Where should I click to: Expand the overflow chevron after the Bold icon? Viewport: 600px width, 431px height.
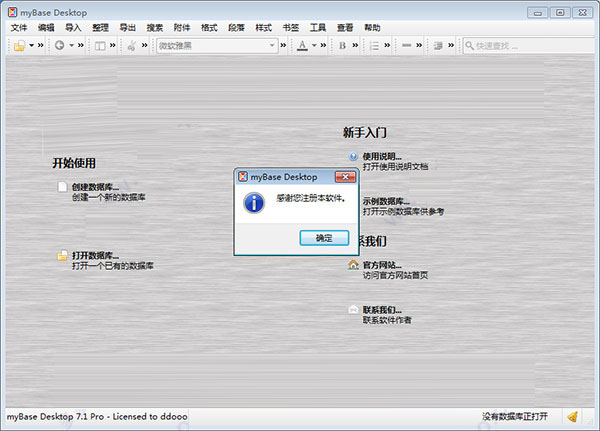(x=355, y=46)
